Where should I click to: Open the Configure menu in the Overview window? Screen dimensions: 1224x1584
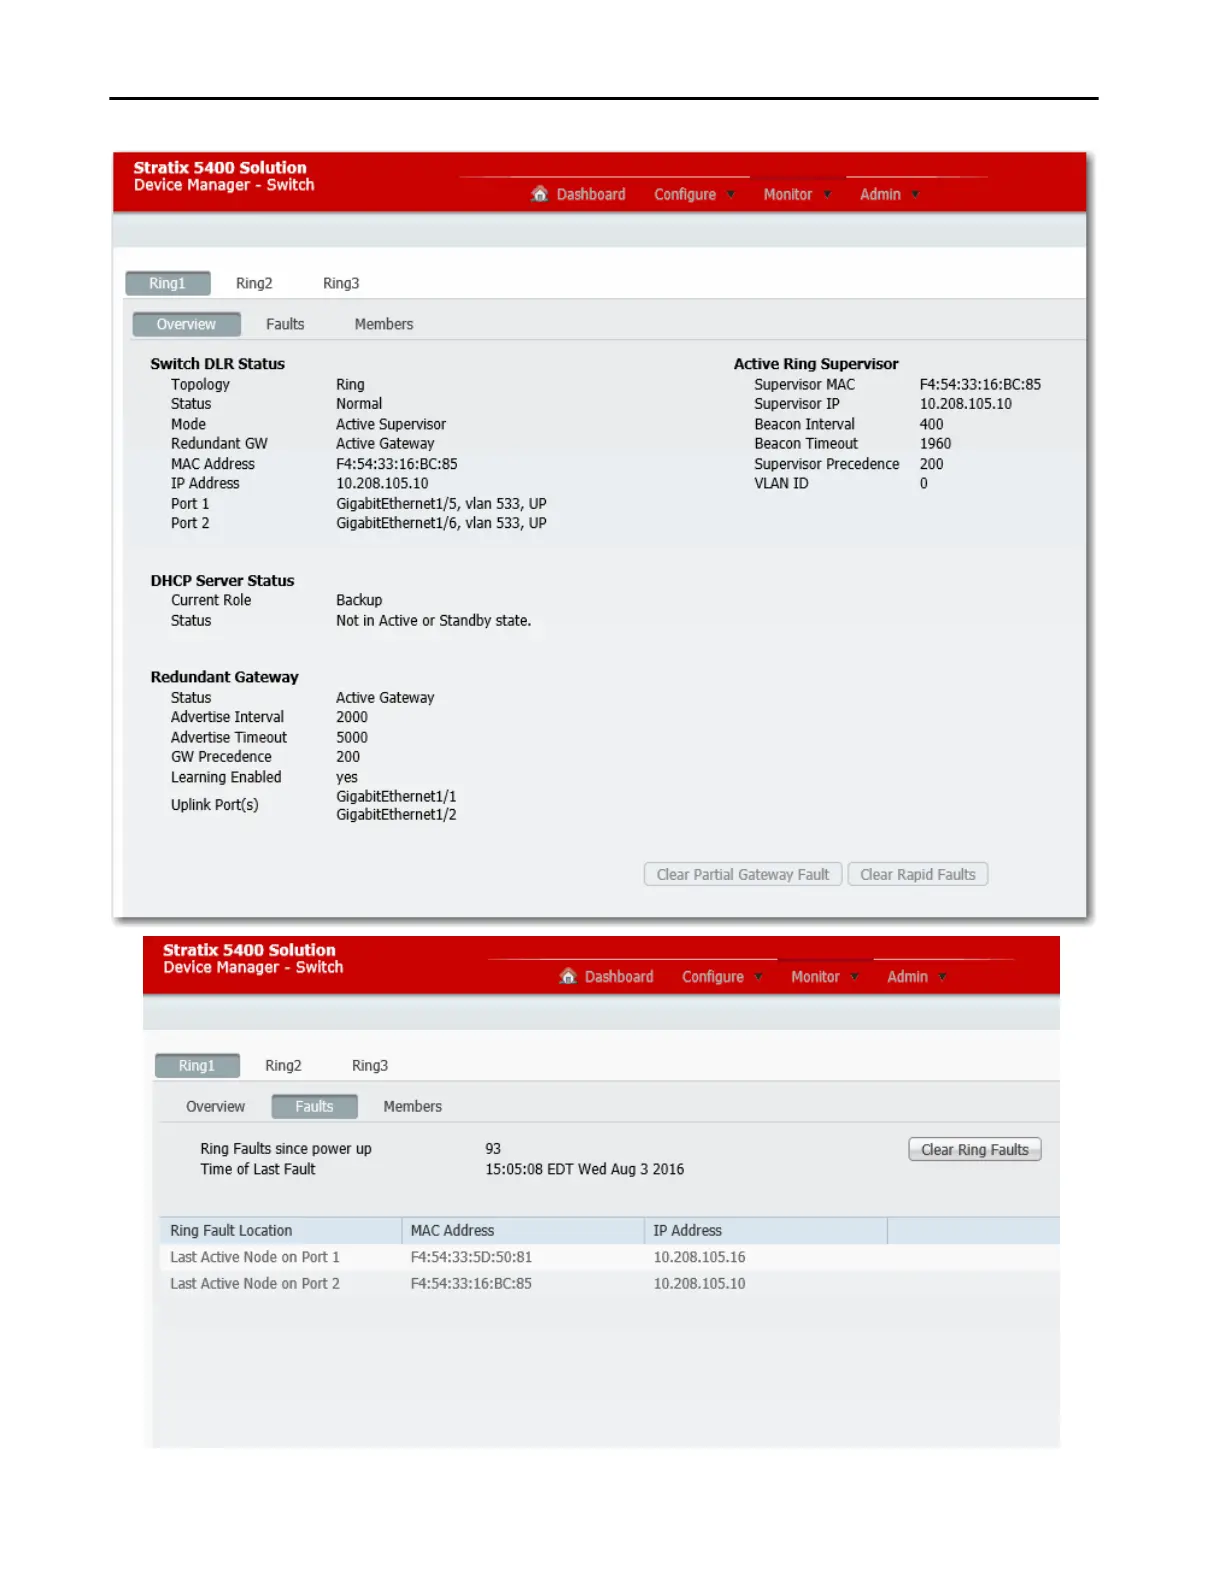click(685, 194)
